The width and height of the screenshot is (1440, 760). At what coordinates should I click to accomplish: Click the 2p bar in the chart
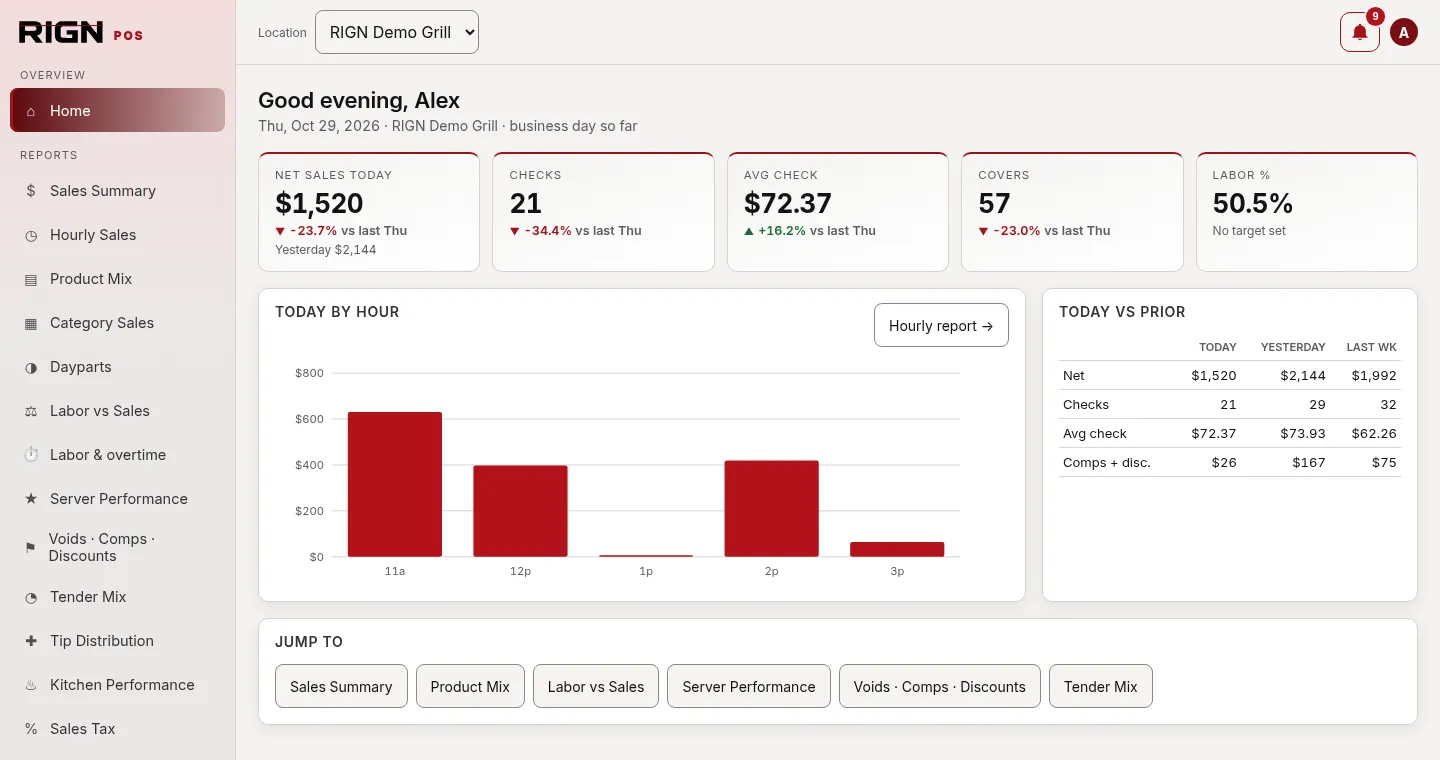click(772, 508)
